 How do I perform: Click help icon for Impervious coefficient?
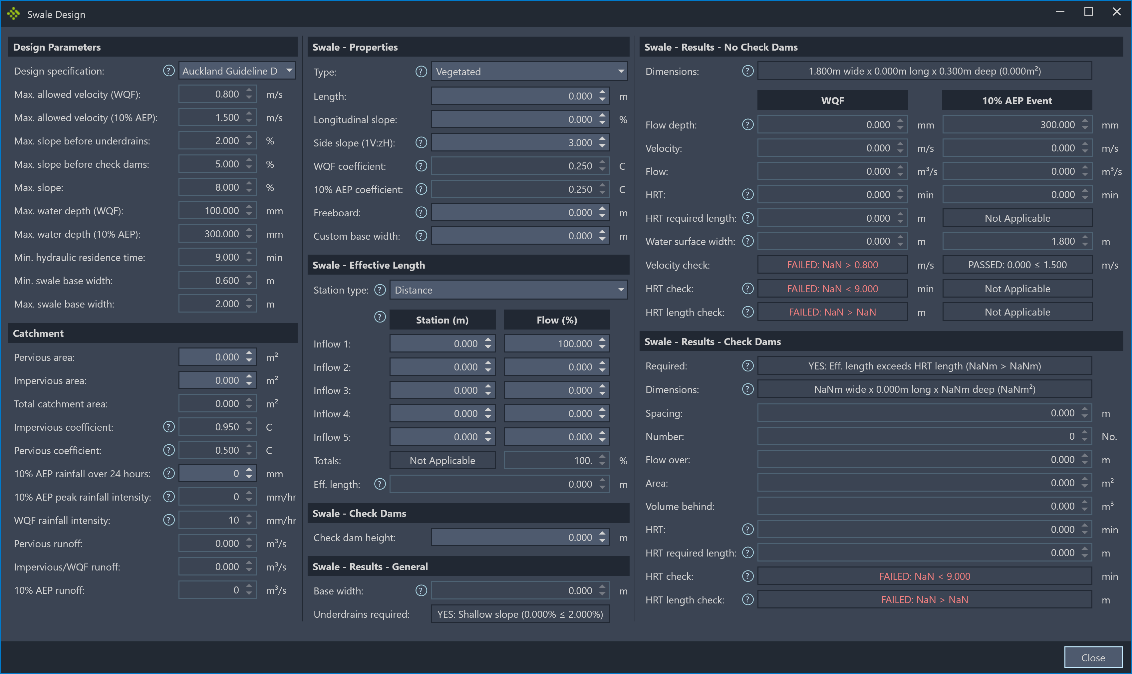[168, 426]
